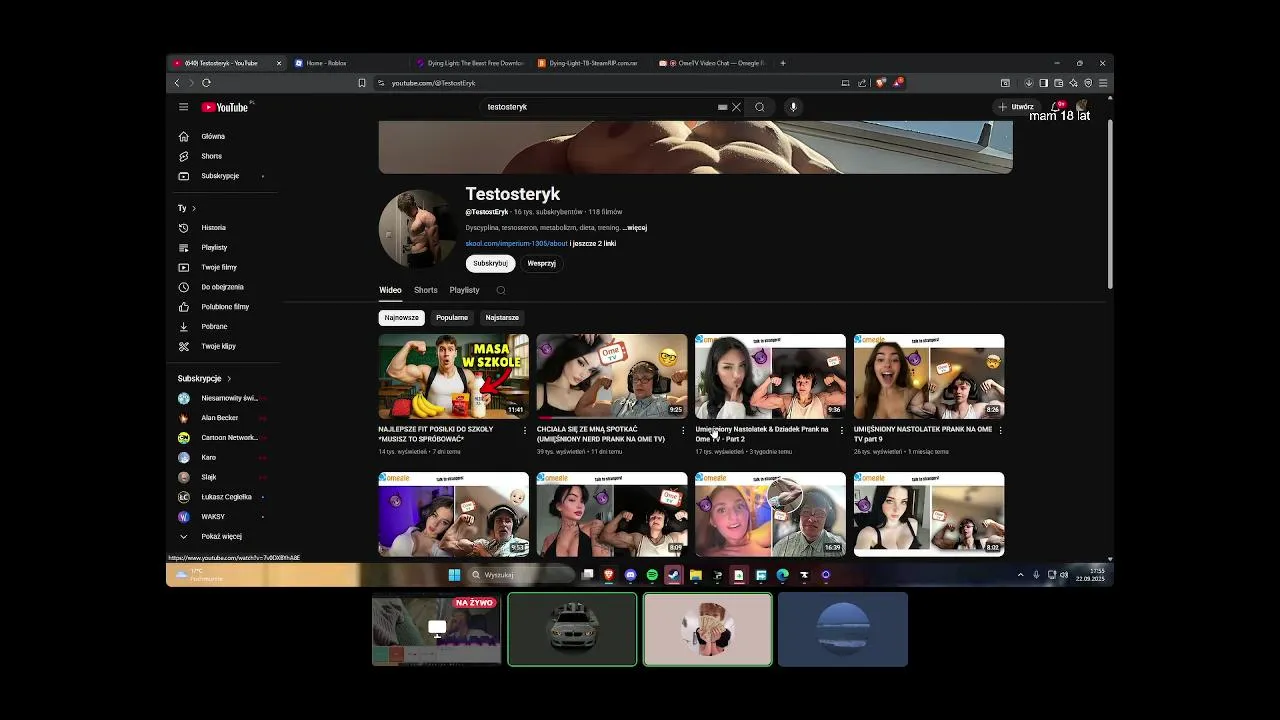This screenshot has height=720, width=1280.
Task: Open Alan Becker subscription channel
Action: [220, 418]
